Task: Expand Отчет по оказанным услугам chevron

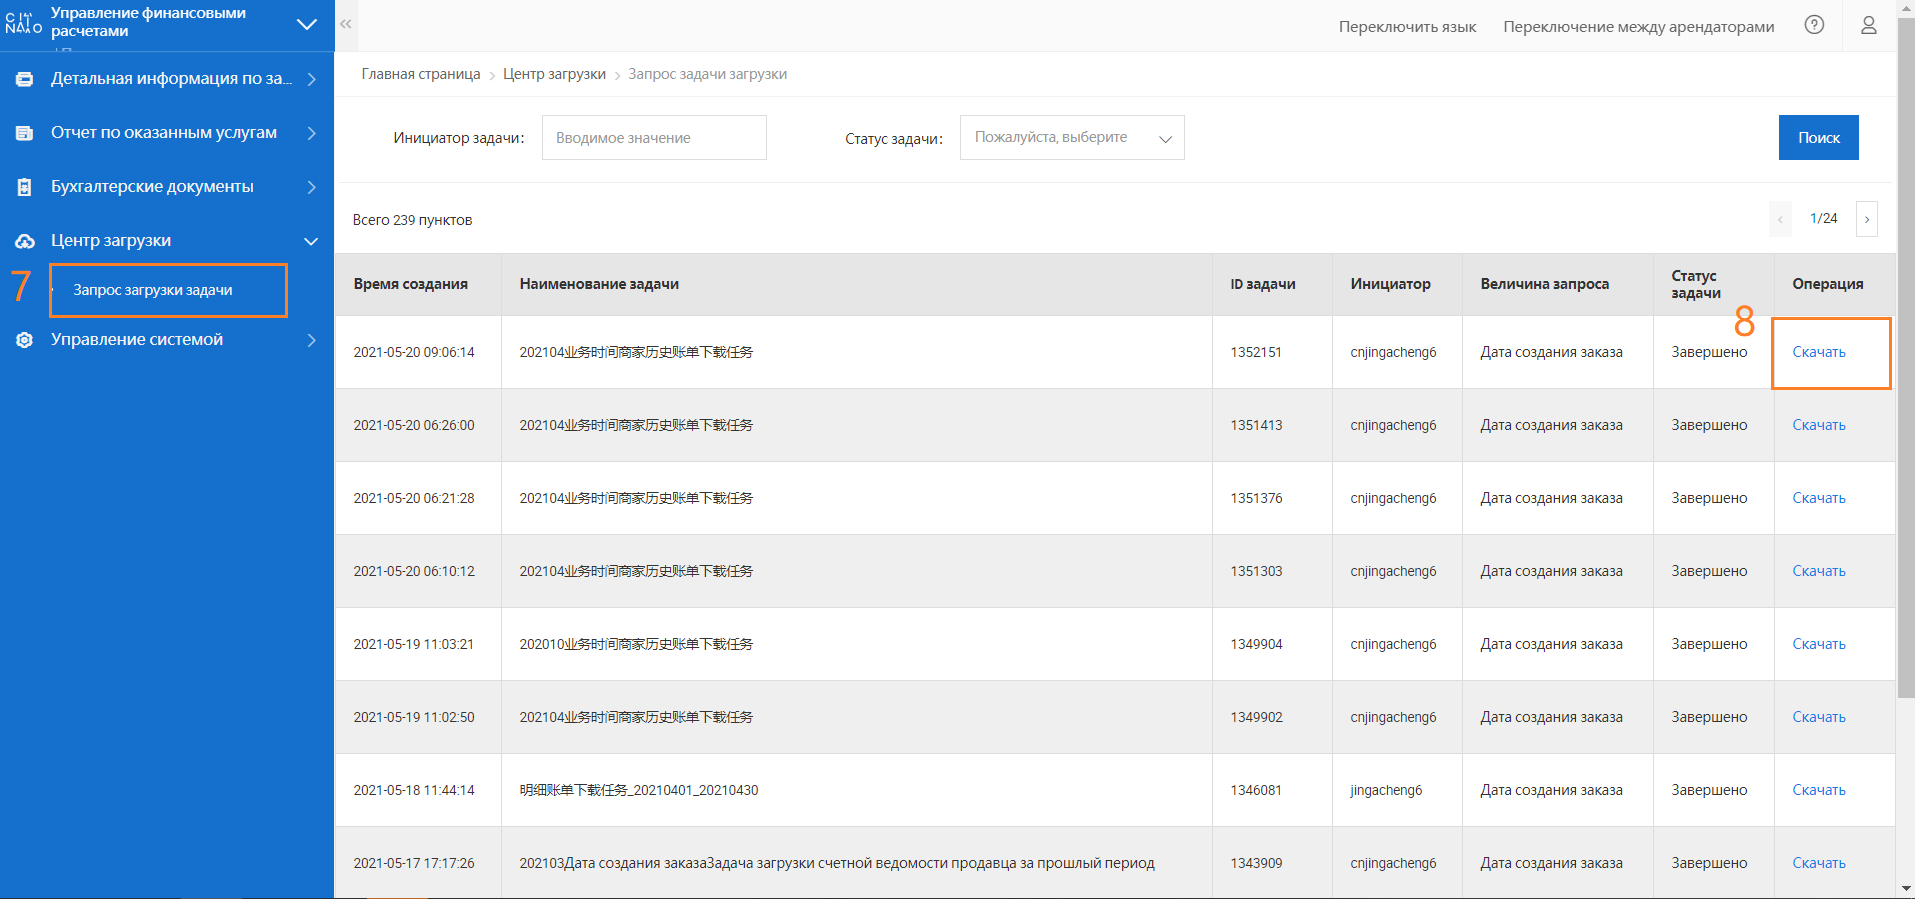Action: click(312, 133)
